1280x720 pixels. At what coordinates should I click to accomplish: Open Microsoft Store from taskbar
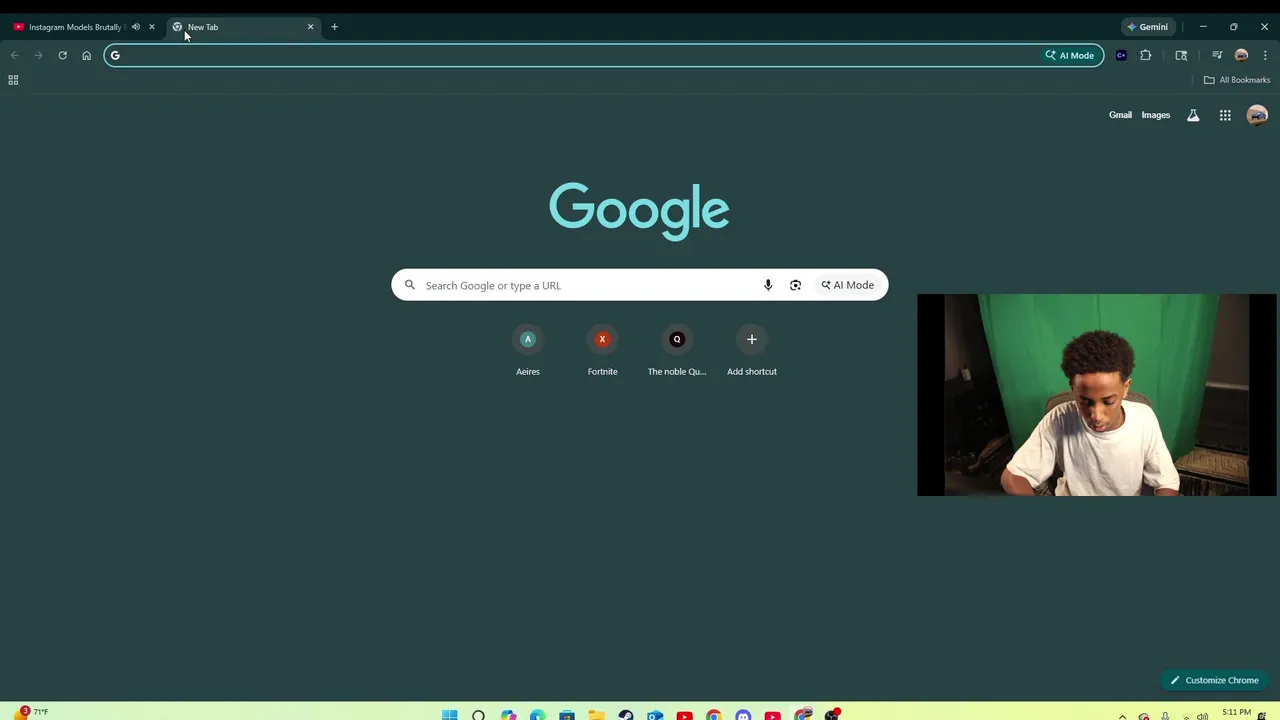point(567,715)
